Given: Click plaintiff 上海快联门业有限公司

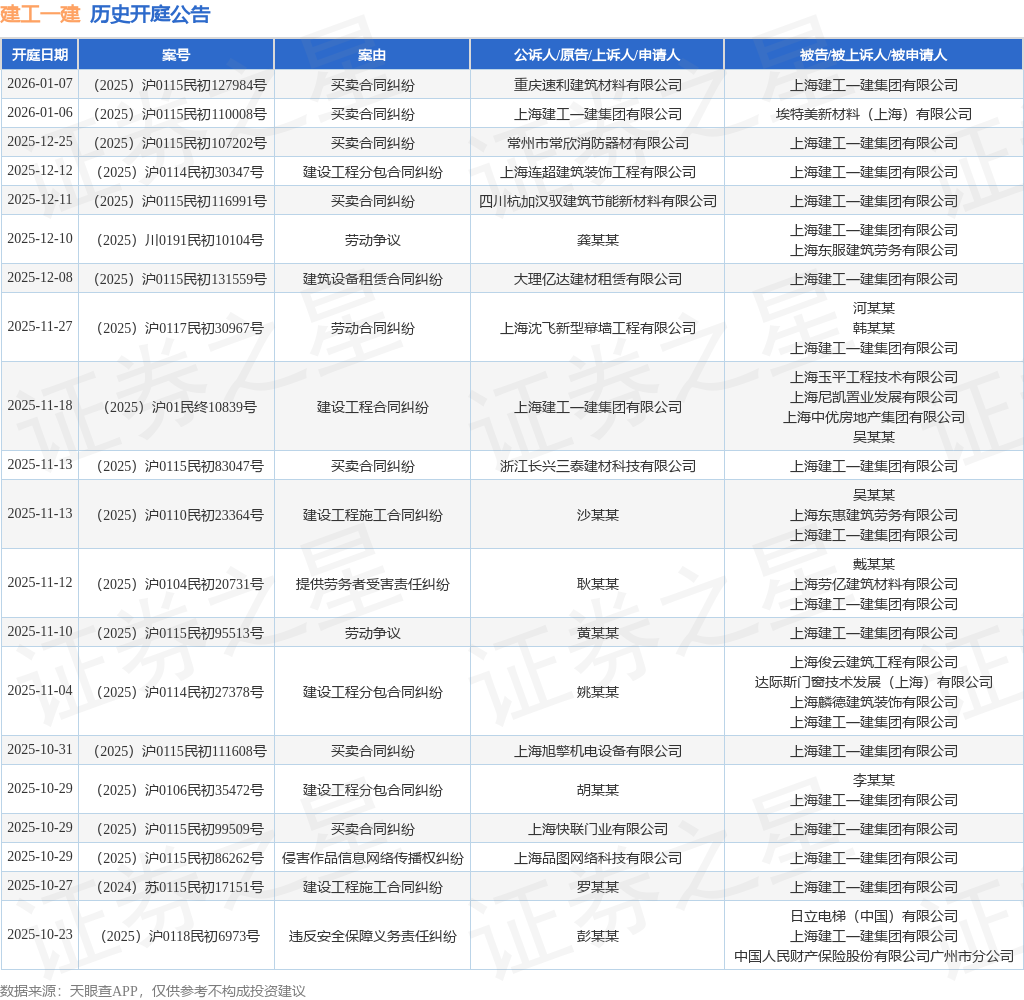Looking at the screenshot, I should [598, 829].
